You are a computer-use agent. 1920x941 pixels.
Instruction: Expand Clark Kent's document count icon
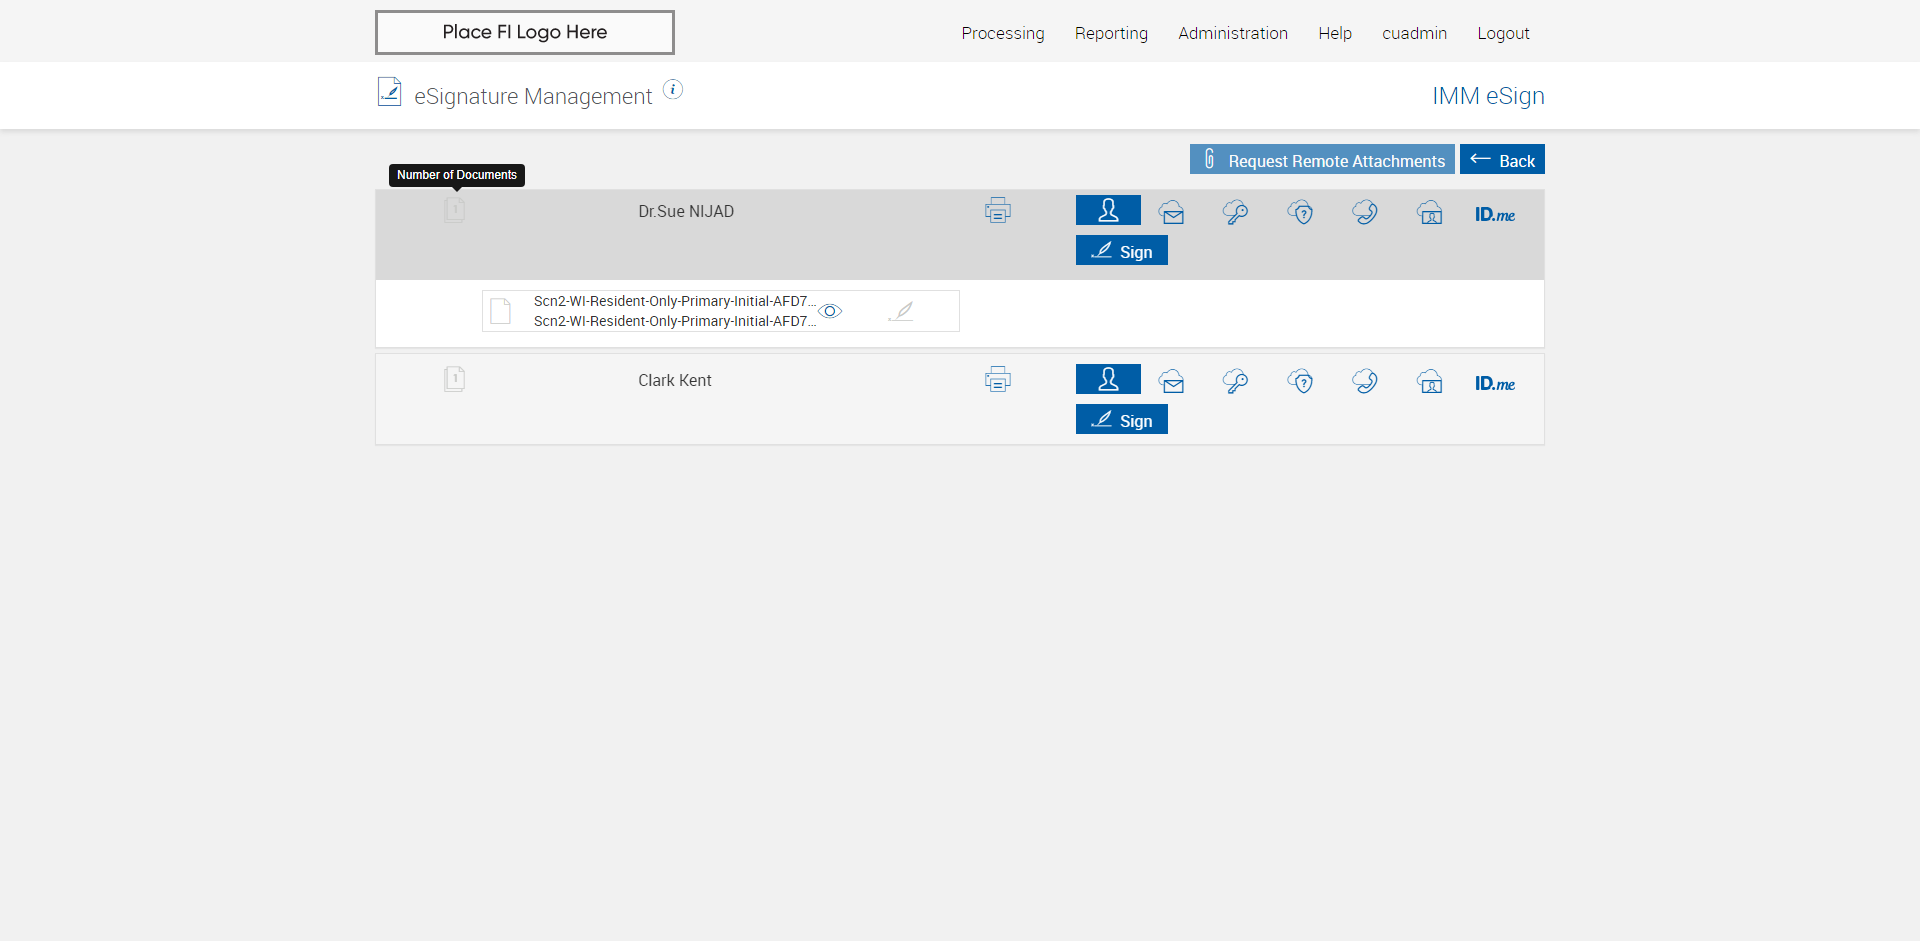click(x=454, y=378)
